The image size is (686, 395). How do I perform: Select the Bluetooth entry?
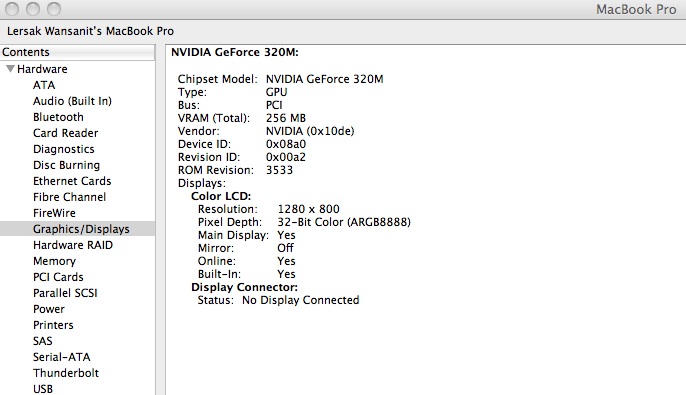tap(58, 117)
